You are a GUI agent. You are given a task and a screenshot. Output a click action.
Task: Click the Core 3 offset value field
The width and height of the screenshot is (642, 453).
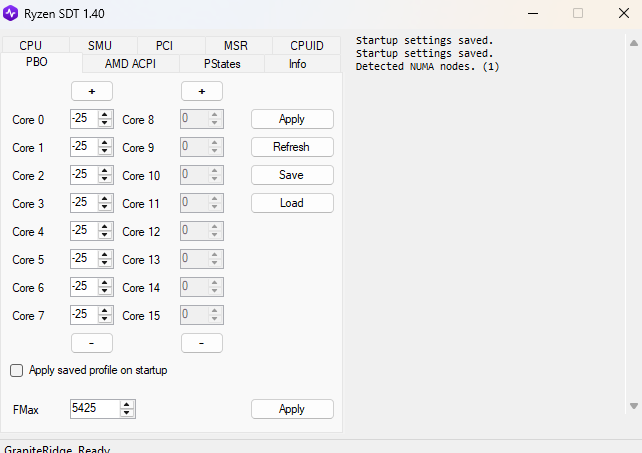coord(84,203)
